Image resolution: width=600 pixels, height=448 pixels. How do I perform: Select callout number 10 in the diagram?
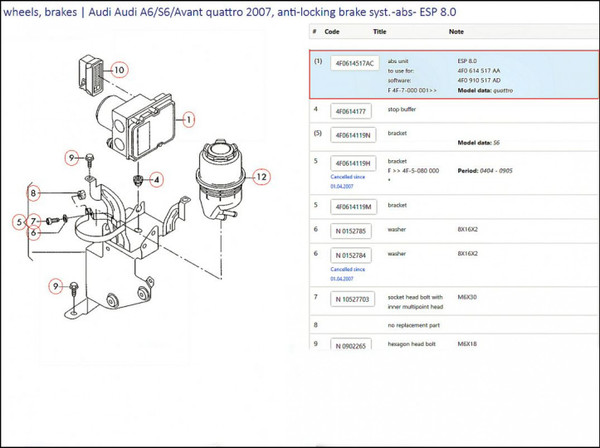119,70
